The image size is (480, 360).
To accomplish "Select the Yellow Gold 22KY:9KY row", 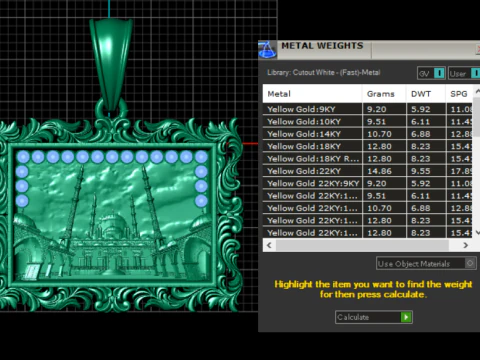I will click(367, 183).
